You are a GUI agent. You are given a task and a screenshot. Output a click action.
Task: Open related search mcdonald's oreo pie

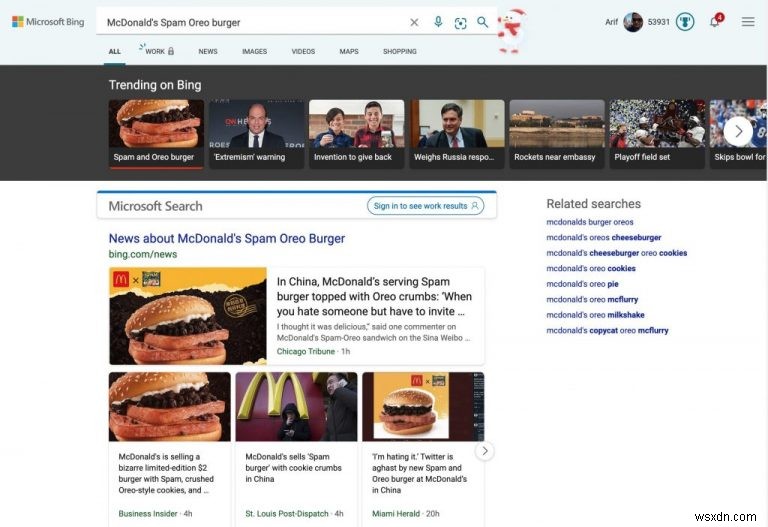pos(582,284)
